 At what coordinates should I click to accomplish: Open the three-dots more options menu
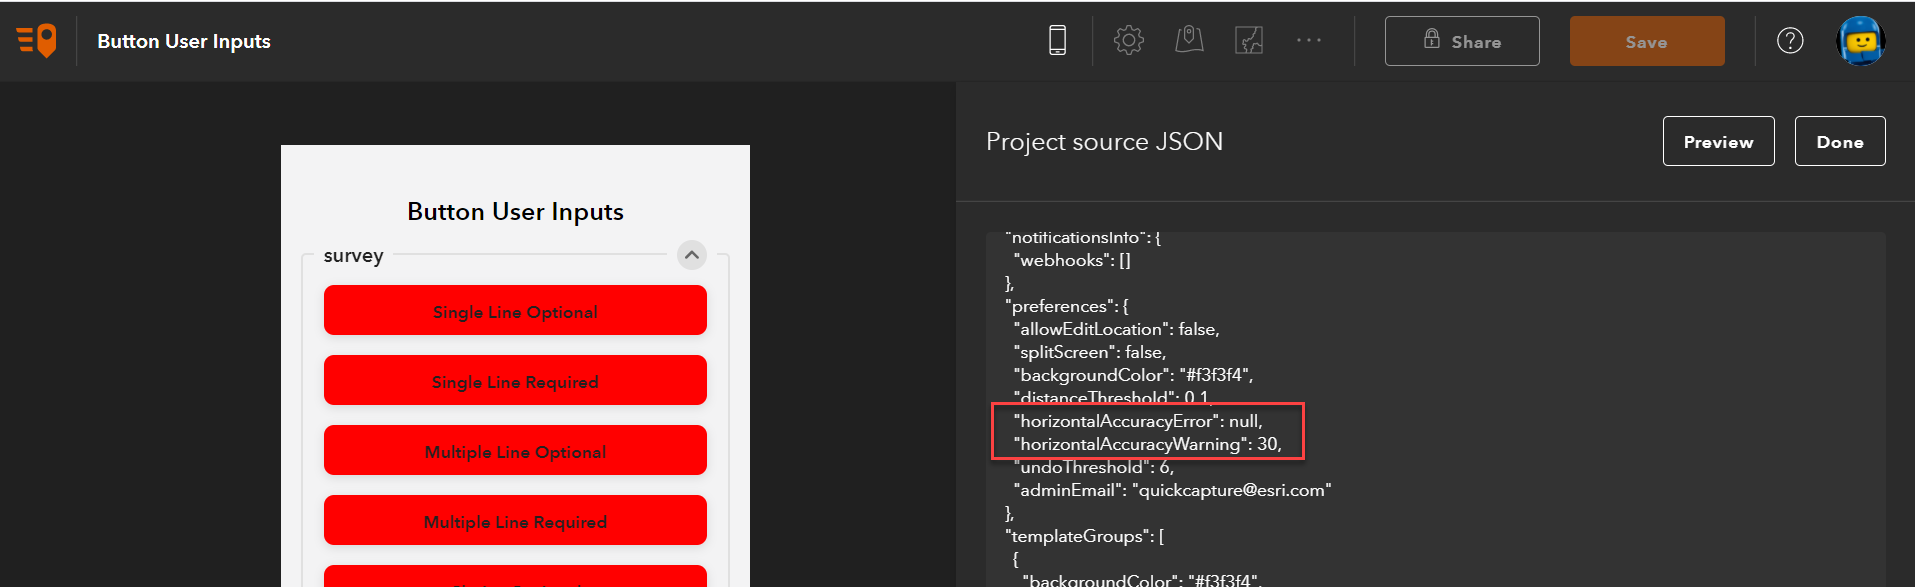tap(1309, 41)
